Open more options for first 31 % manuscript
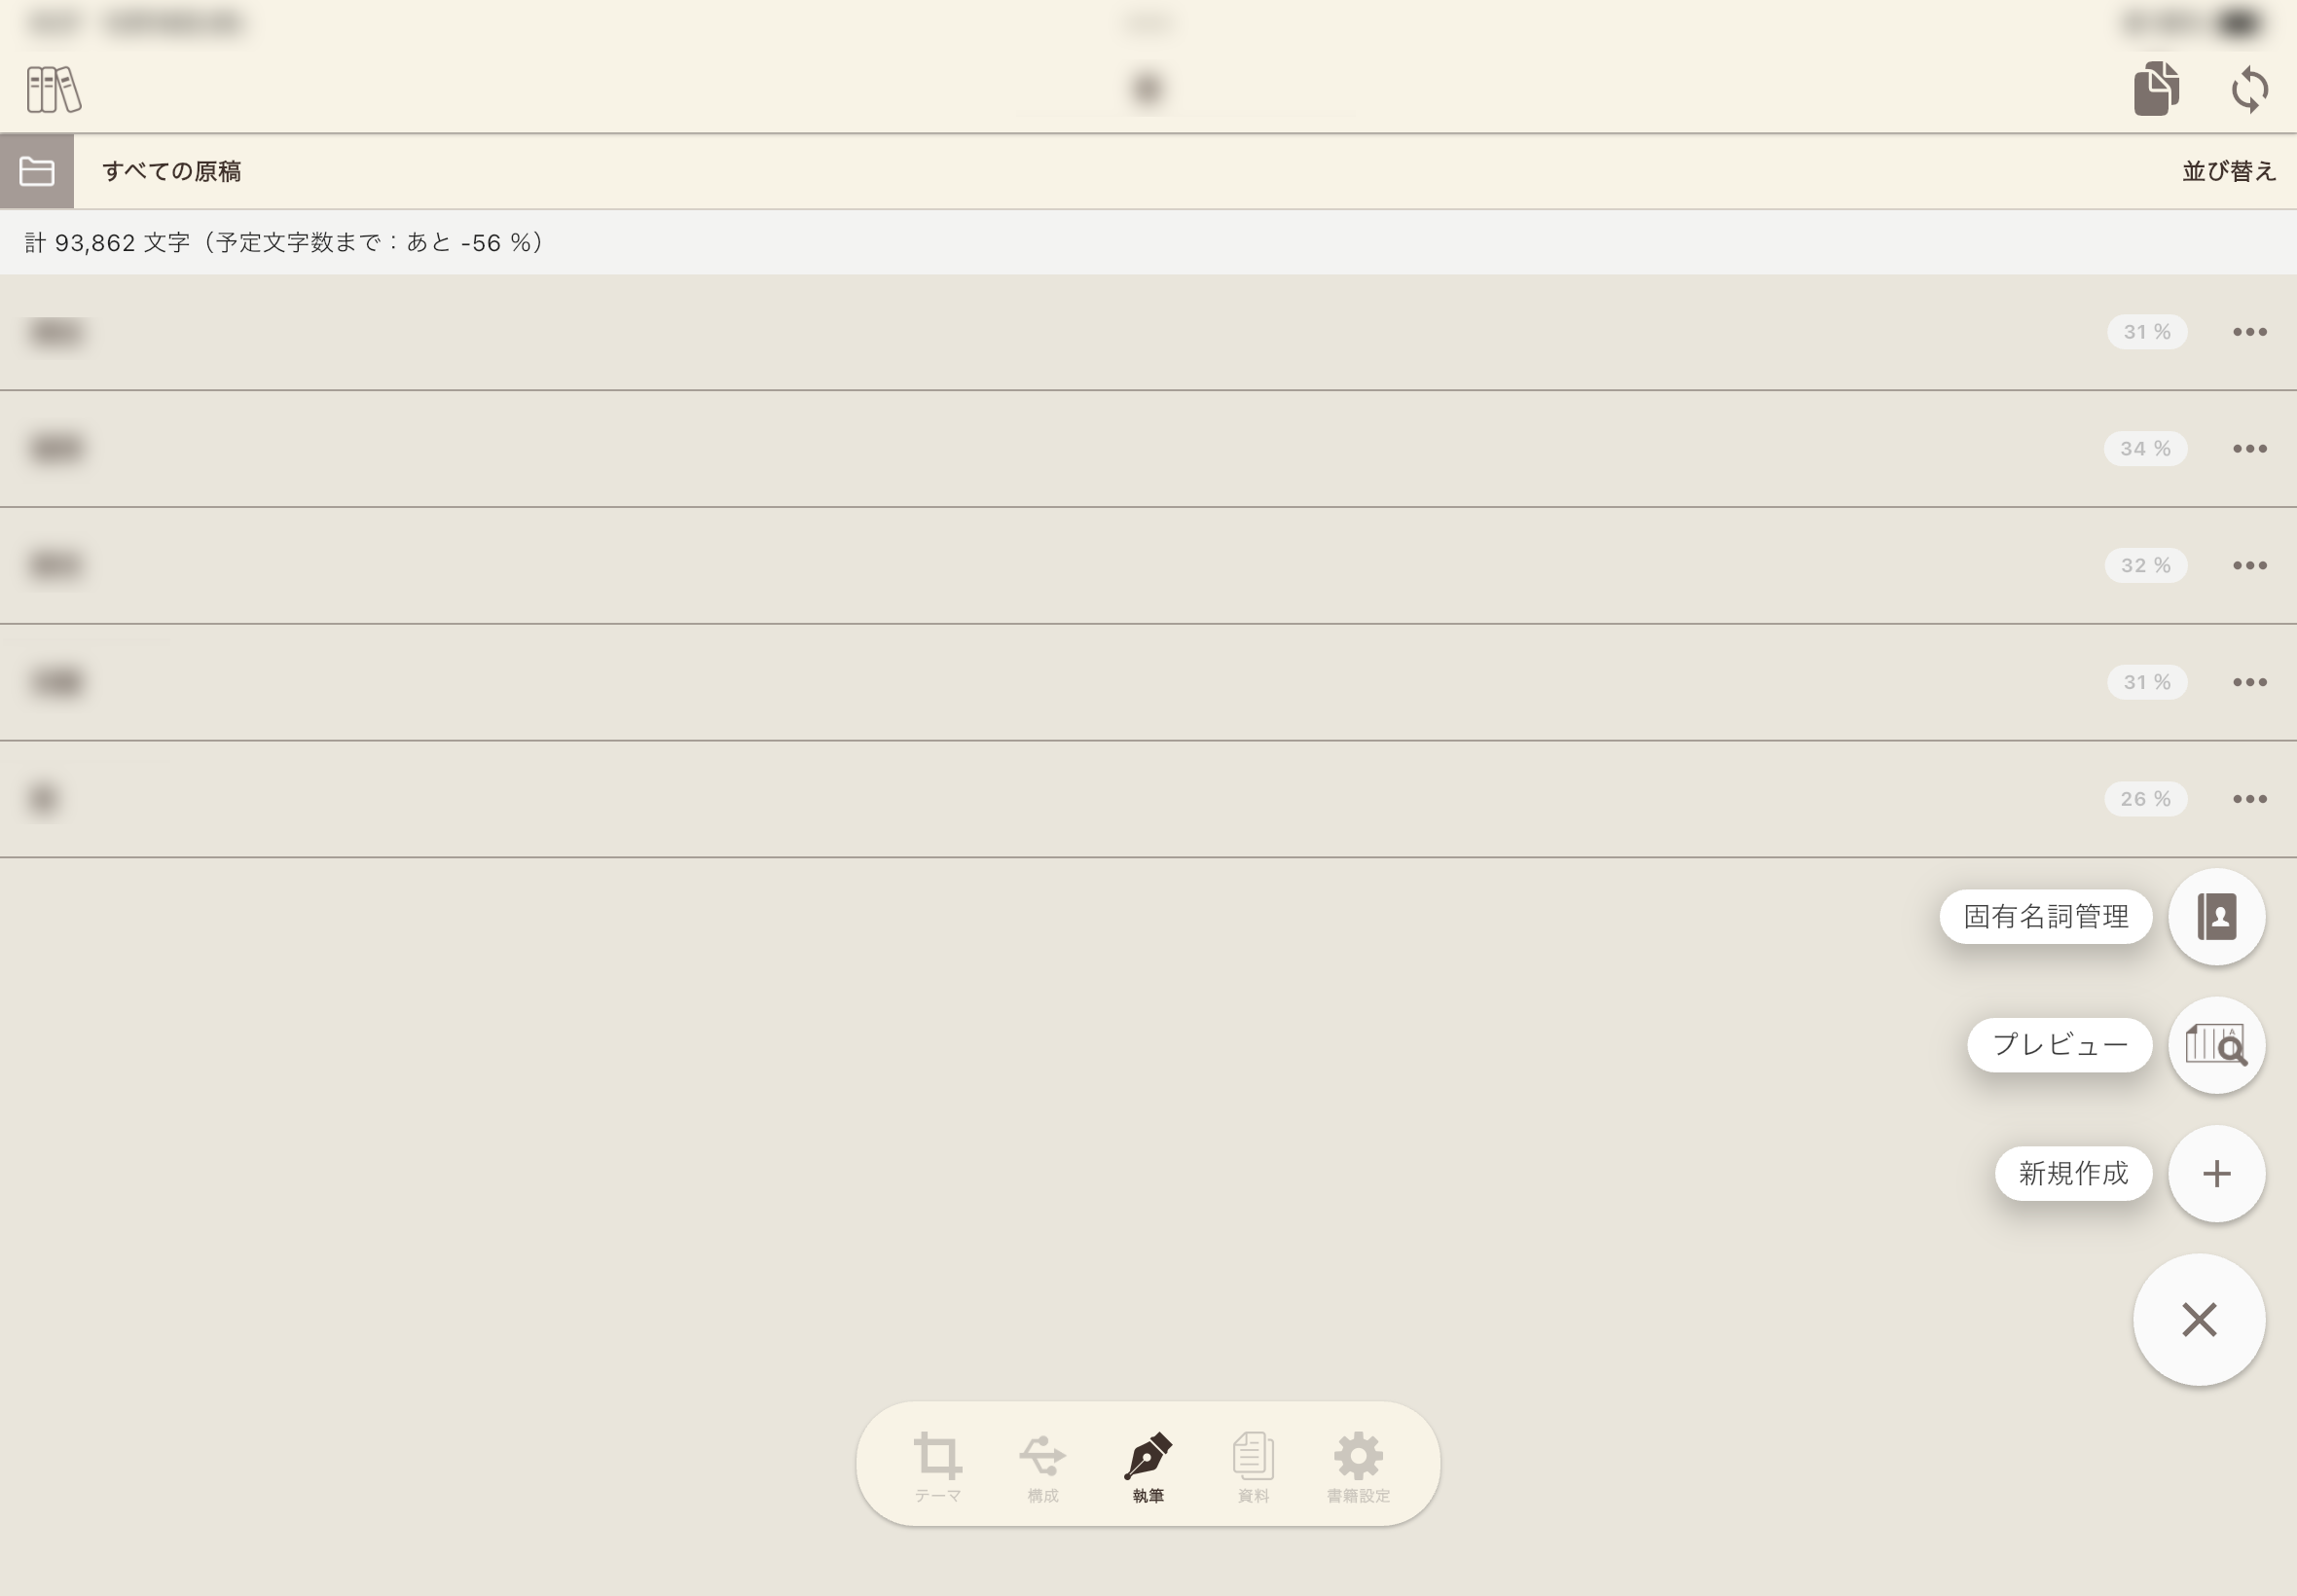The height and width of the screenshot is (1596, 2297). click(2250, 332)
